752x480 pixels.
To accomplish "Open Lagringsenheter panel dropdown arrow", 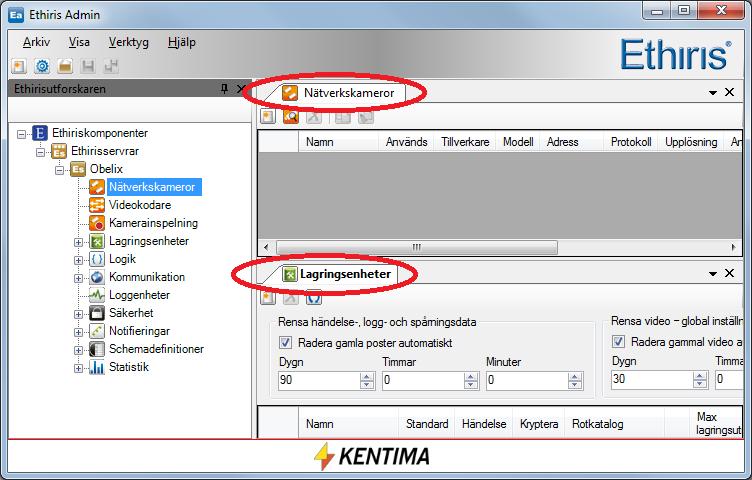I will click(713, 274).
